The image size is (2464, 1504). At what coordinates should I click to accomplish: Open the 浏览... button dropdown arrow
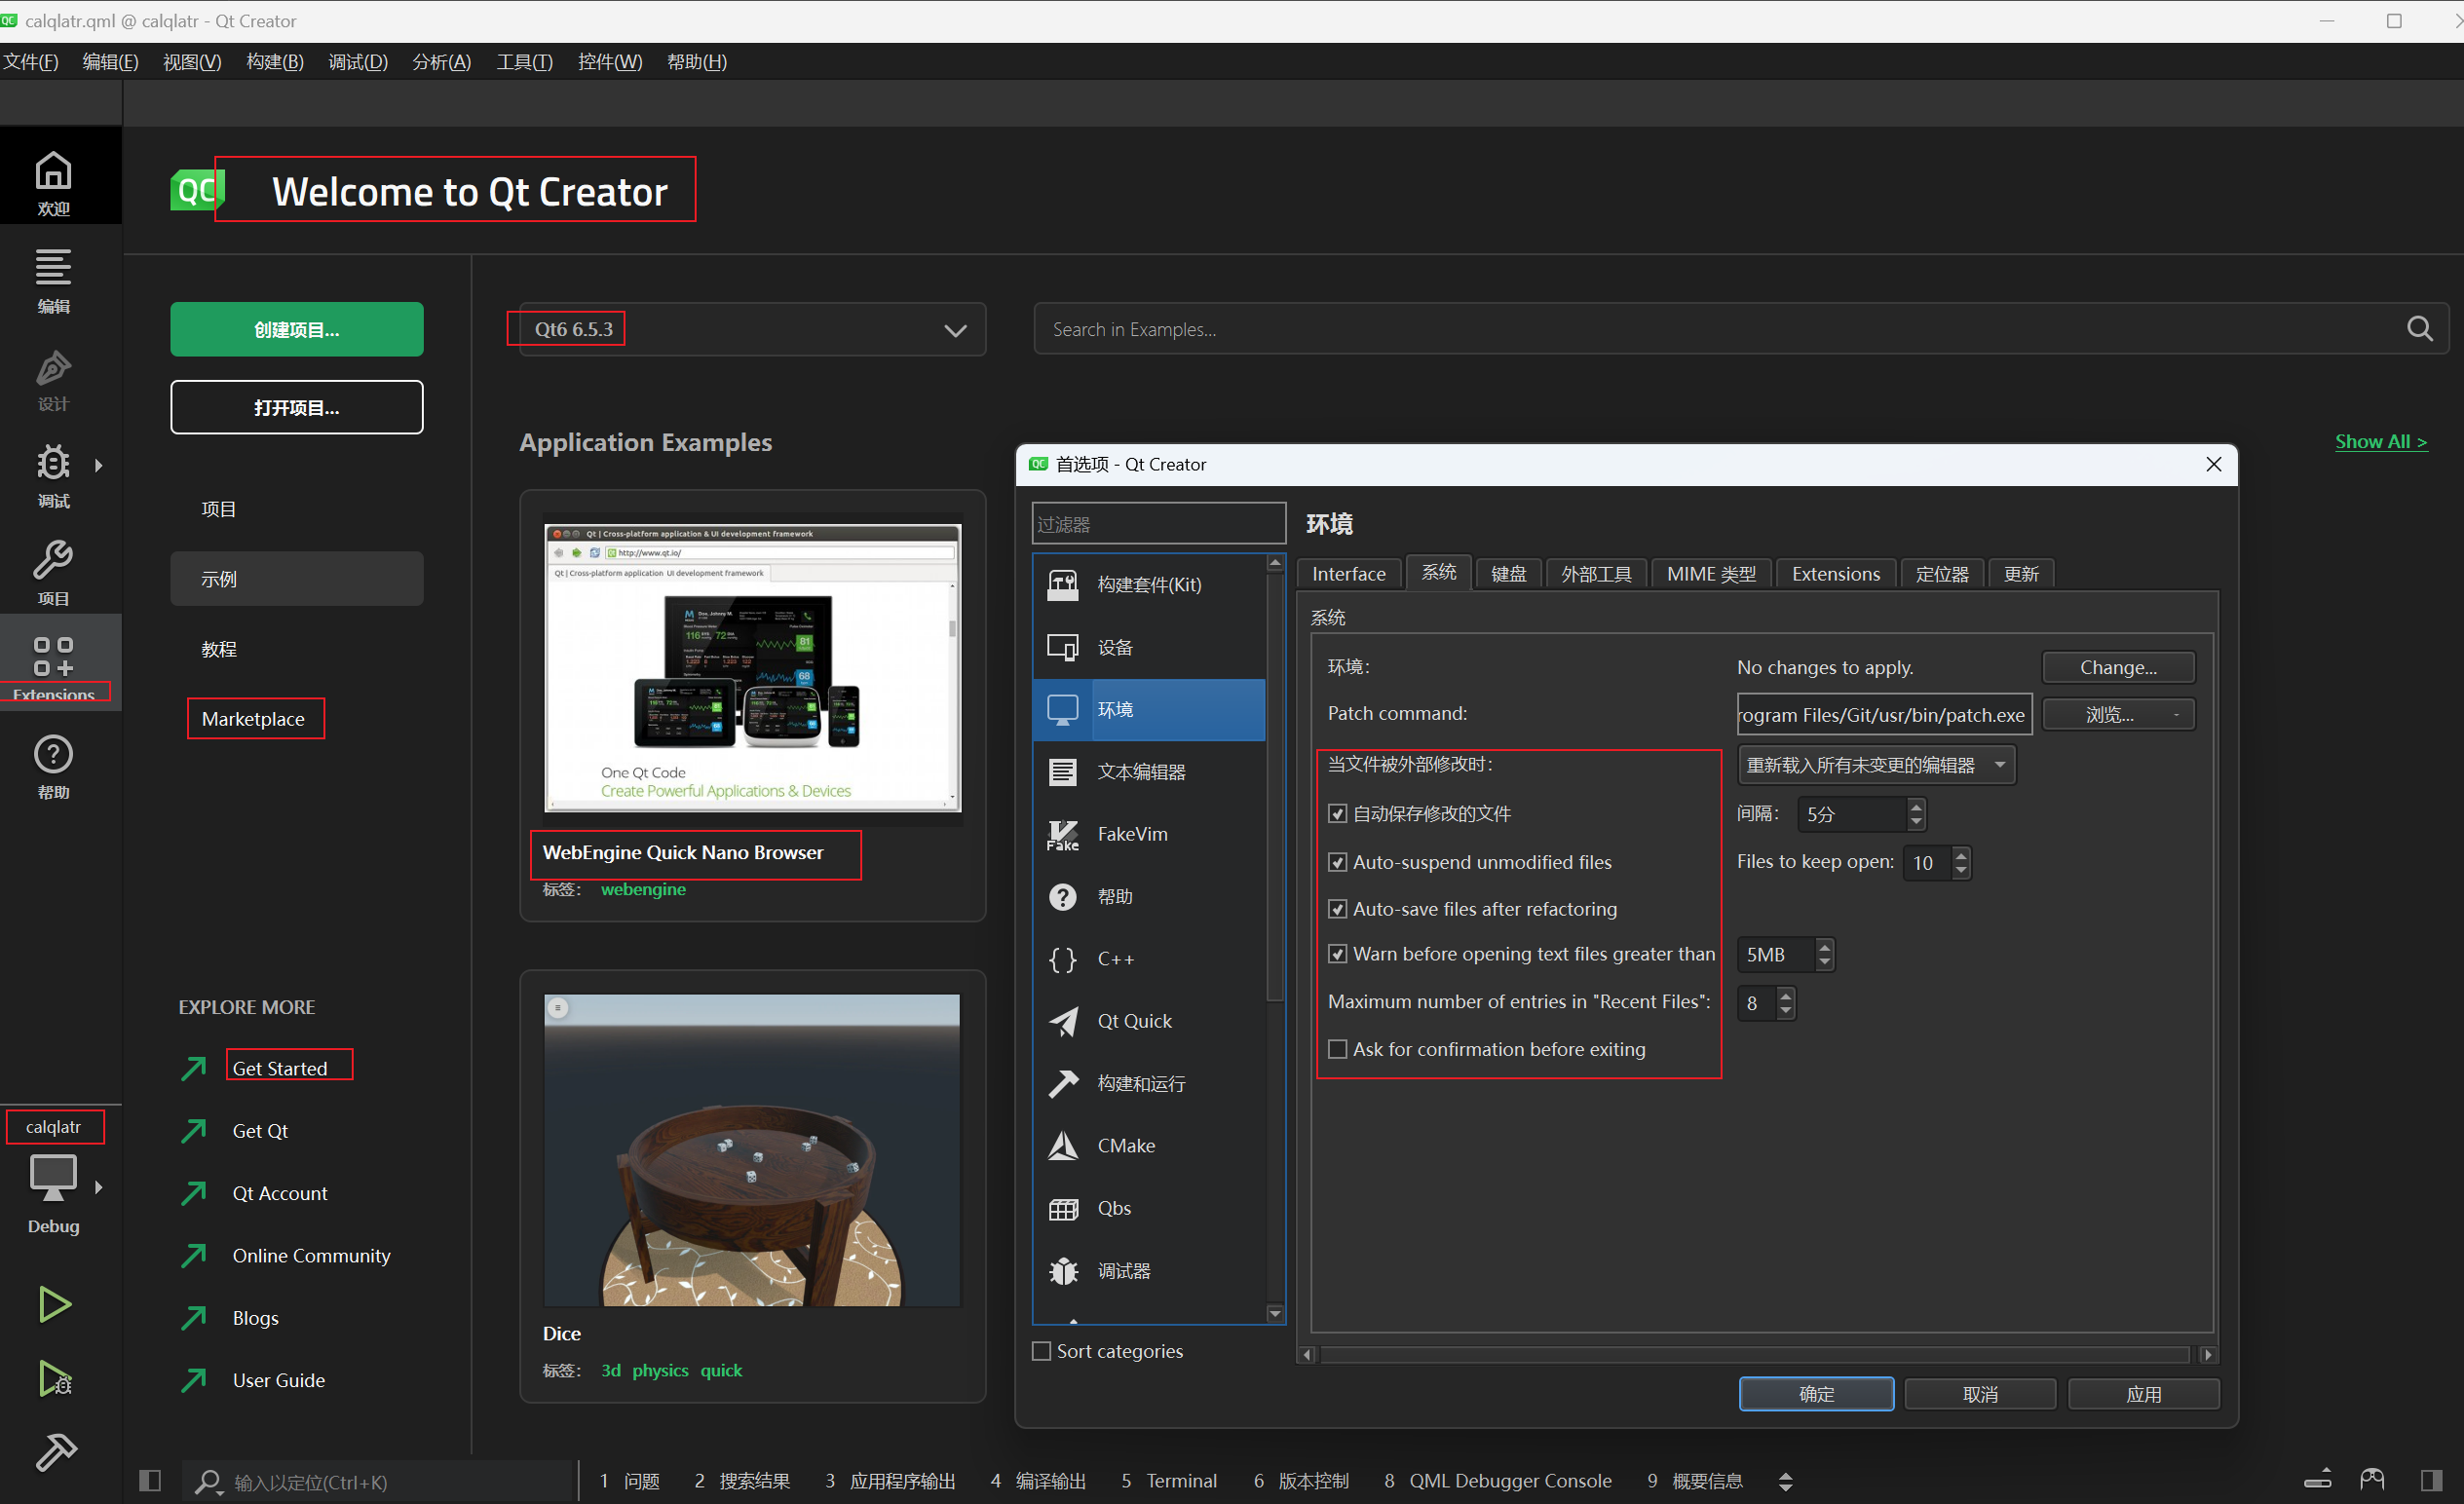2176,715
